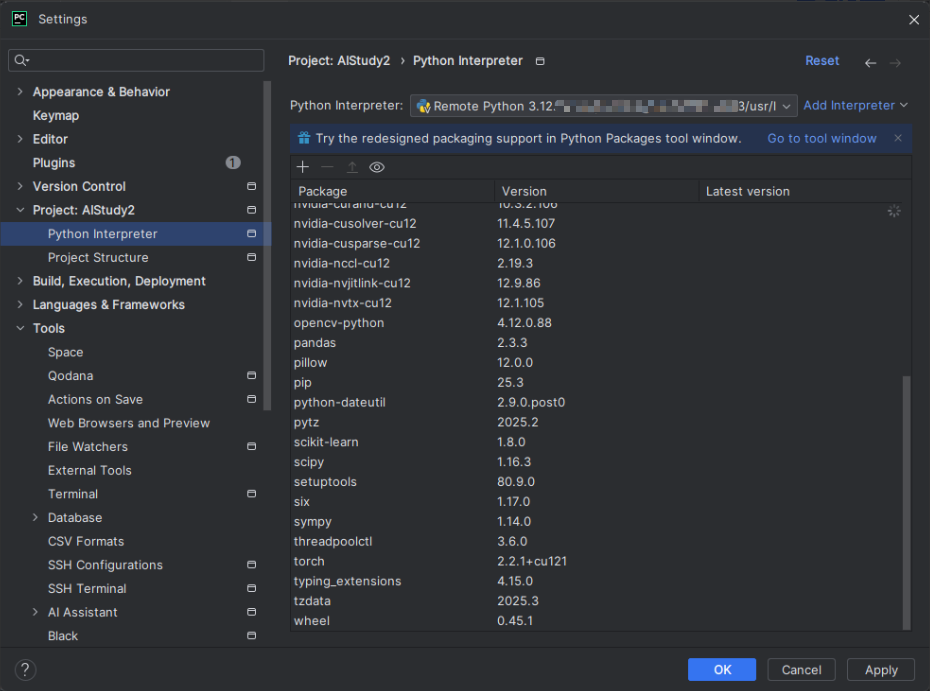Sort by the Version column header
This screenshot has width=930, height=691.
click(x=597, y=192)
